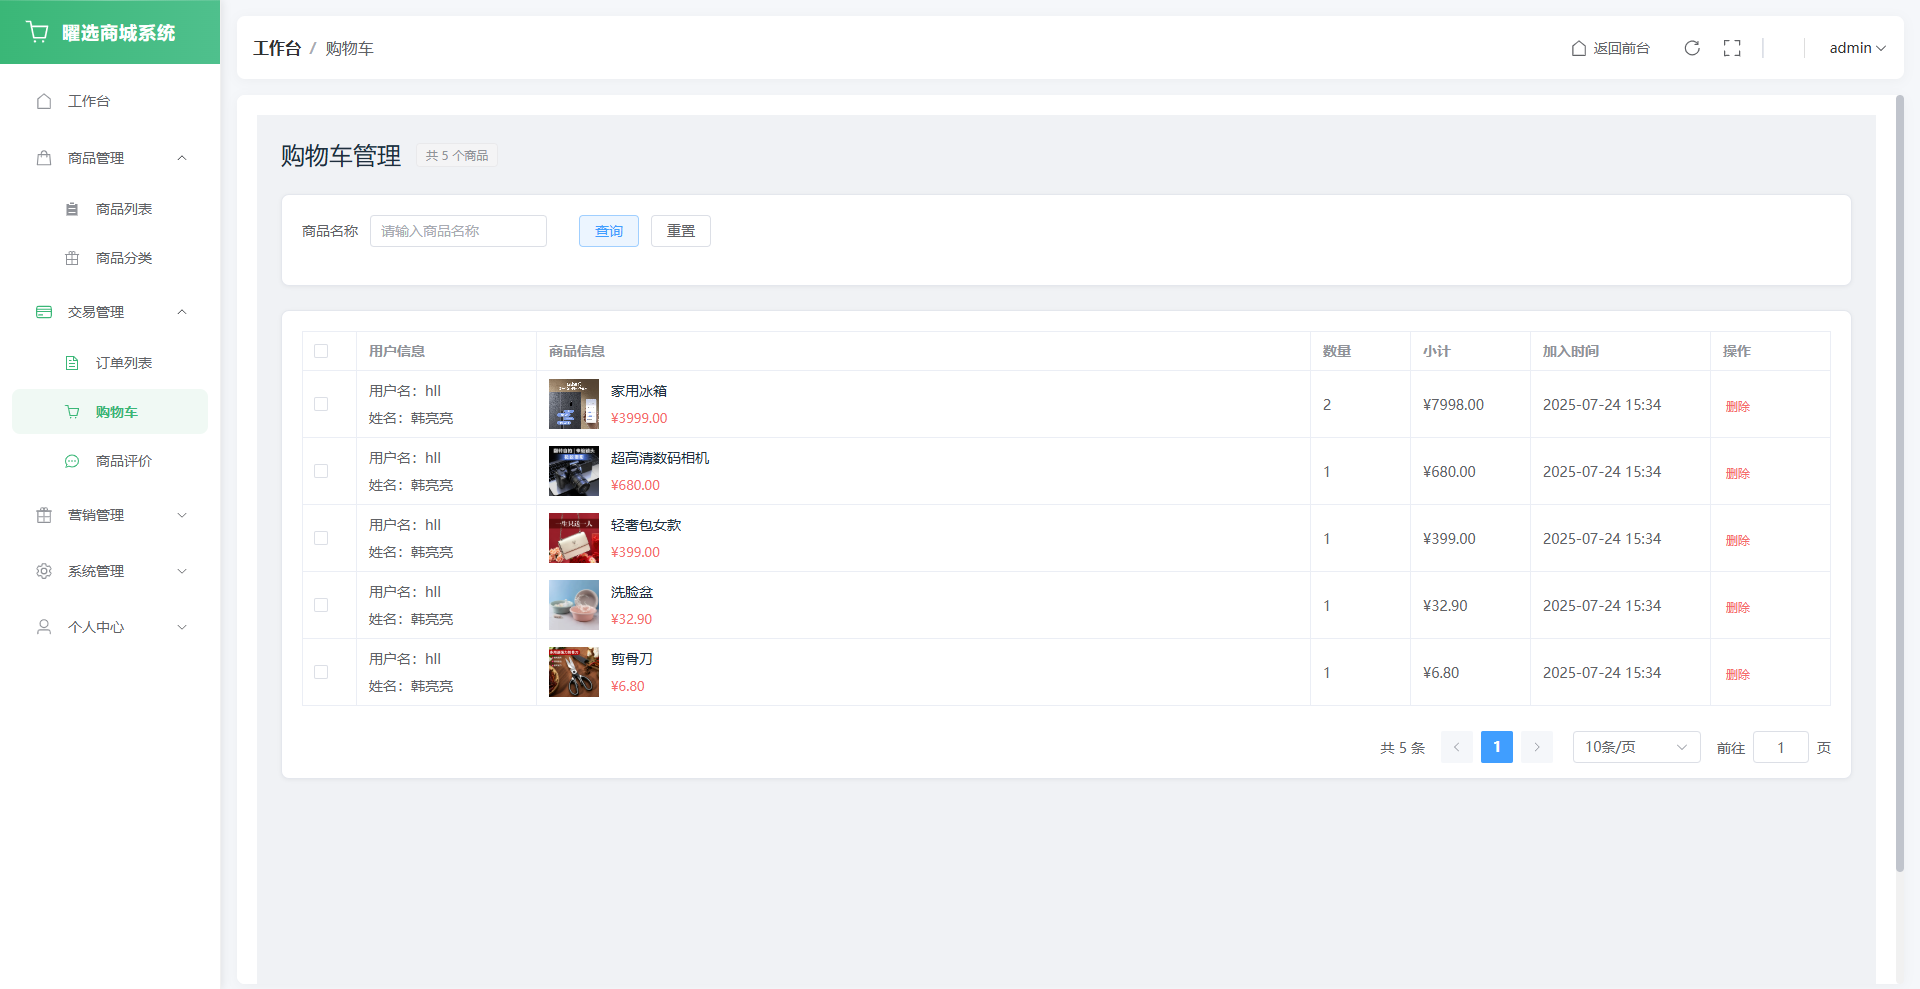Click the 订单列表 document icon
This screenshot has width=1920, height=989.
[x=72, y=363]
